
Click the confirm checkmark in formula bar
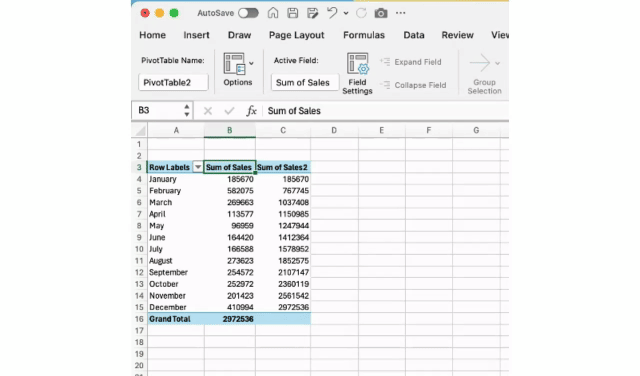(229, 111)
